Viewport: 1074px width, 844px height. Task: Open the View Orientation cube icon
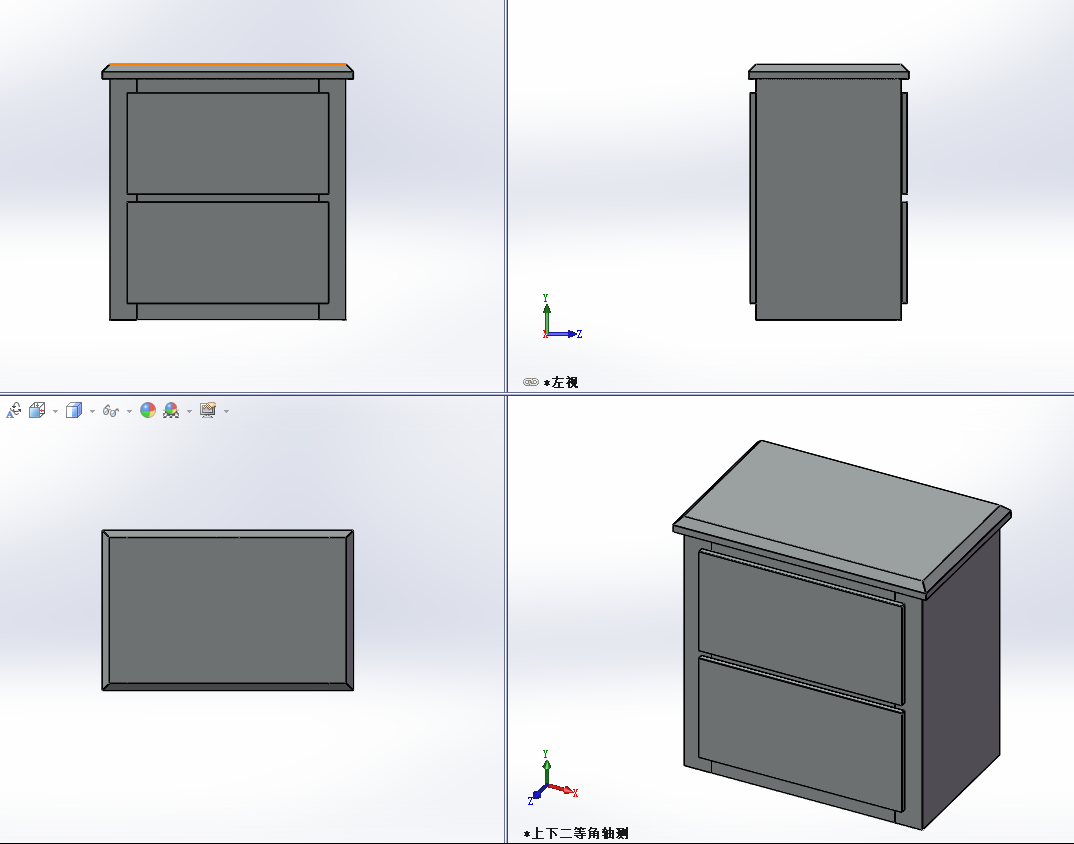pos(37,410)
